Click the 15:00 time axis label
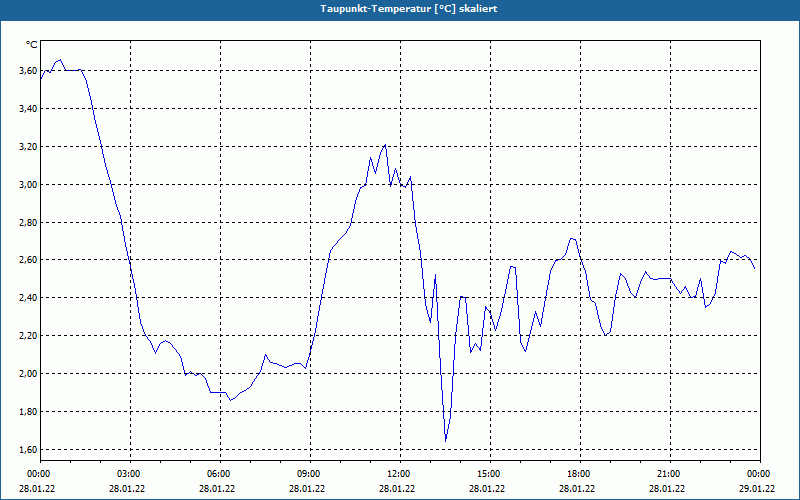Image resolution: width=800 pixels, height=500 pixels. pyautogui.click(x=490, y=474)
